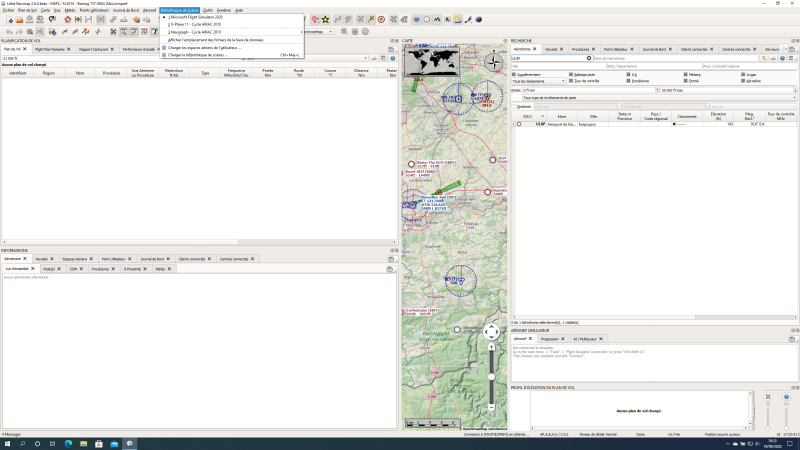Clear the ULAP search field with X icon

[x=589, y=58]
